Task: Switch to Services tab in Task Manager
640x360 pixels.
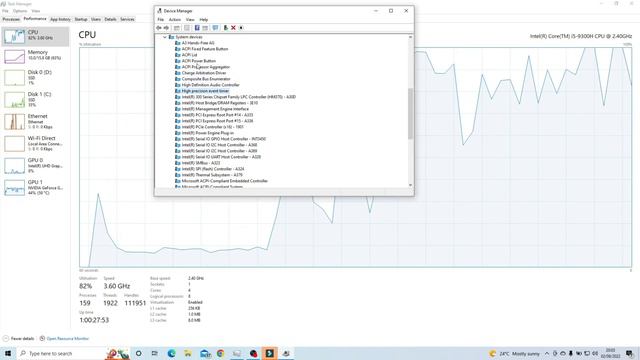Action: (x=127, y=19)
